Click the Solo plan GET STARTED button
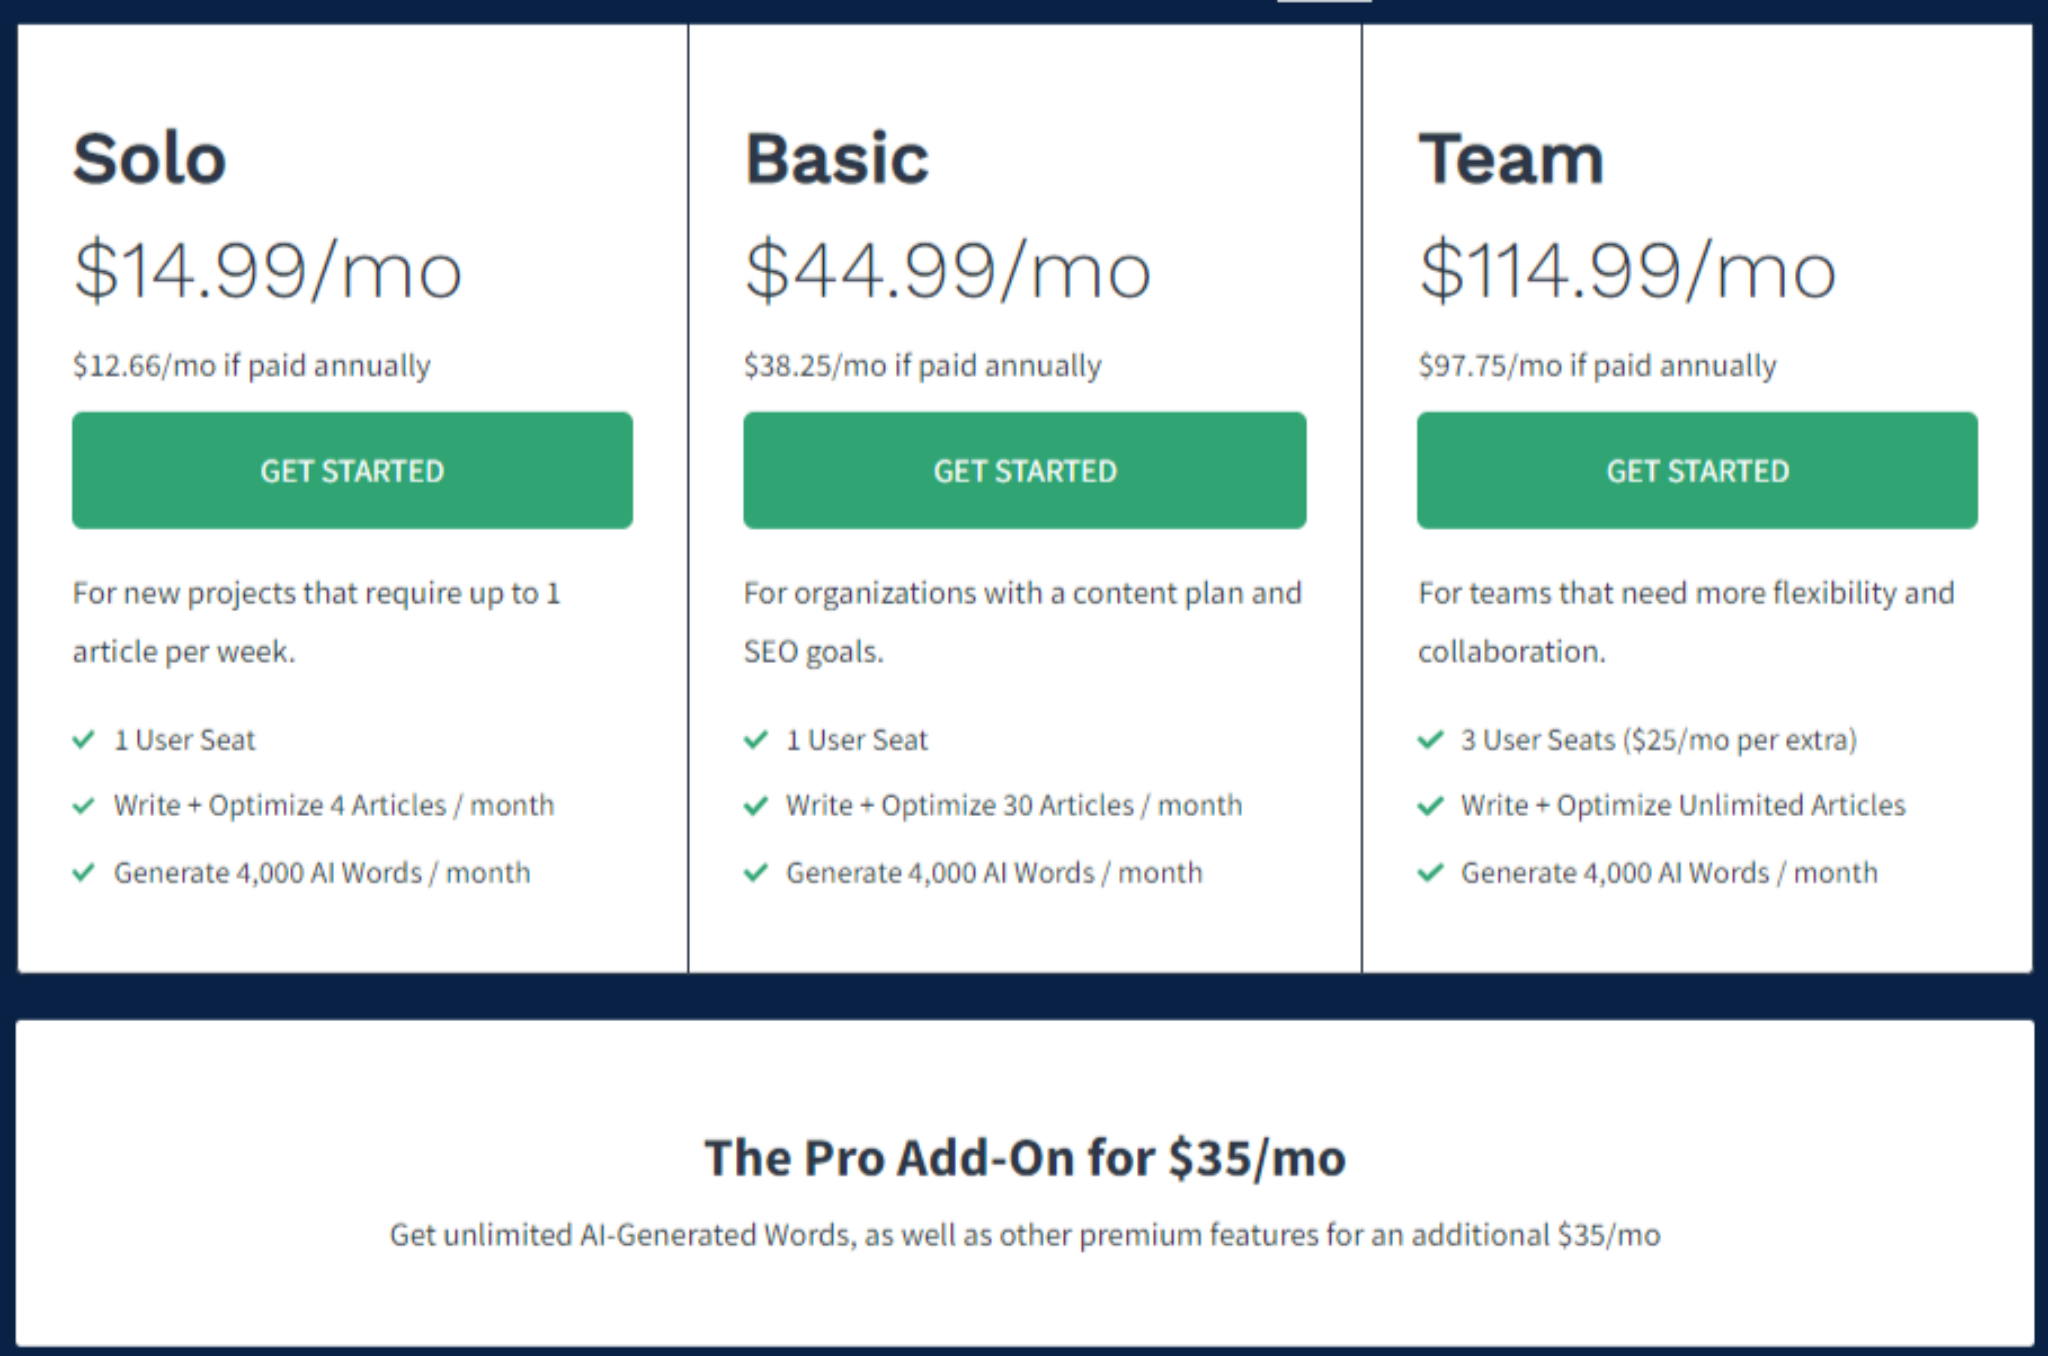 pos(352,470)
